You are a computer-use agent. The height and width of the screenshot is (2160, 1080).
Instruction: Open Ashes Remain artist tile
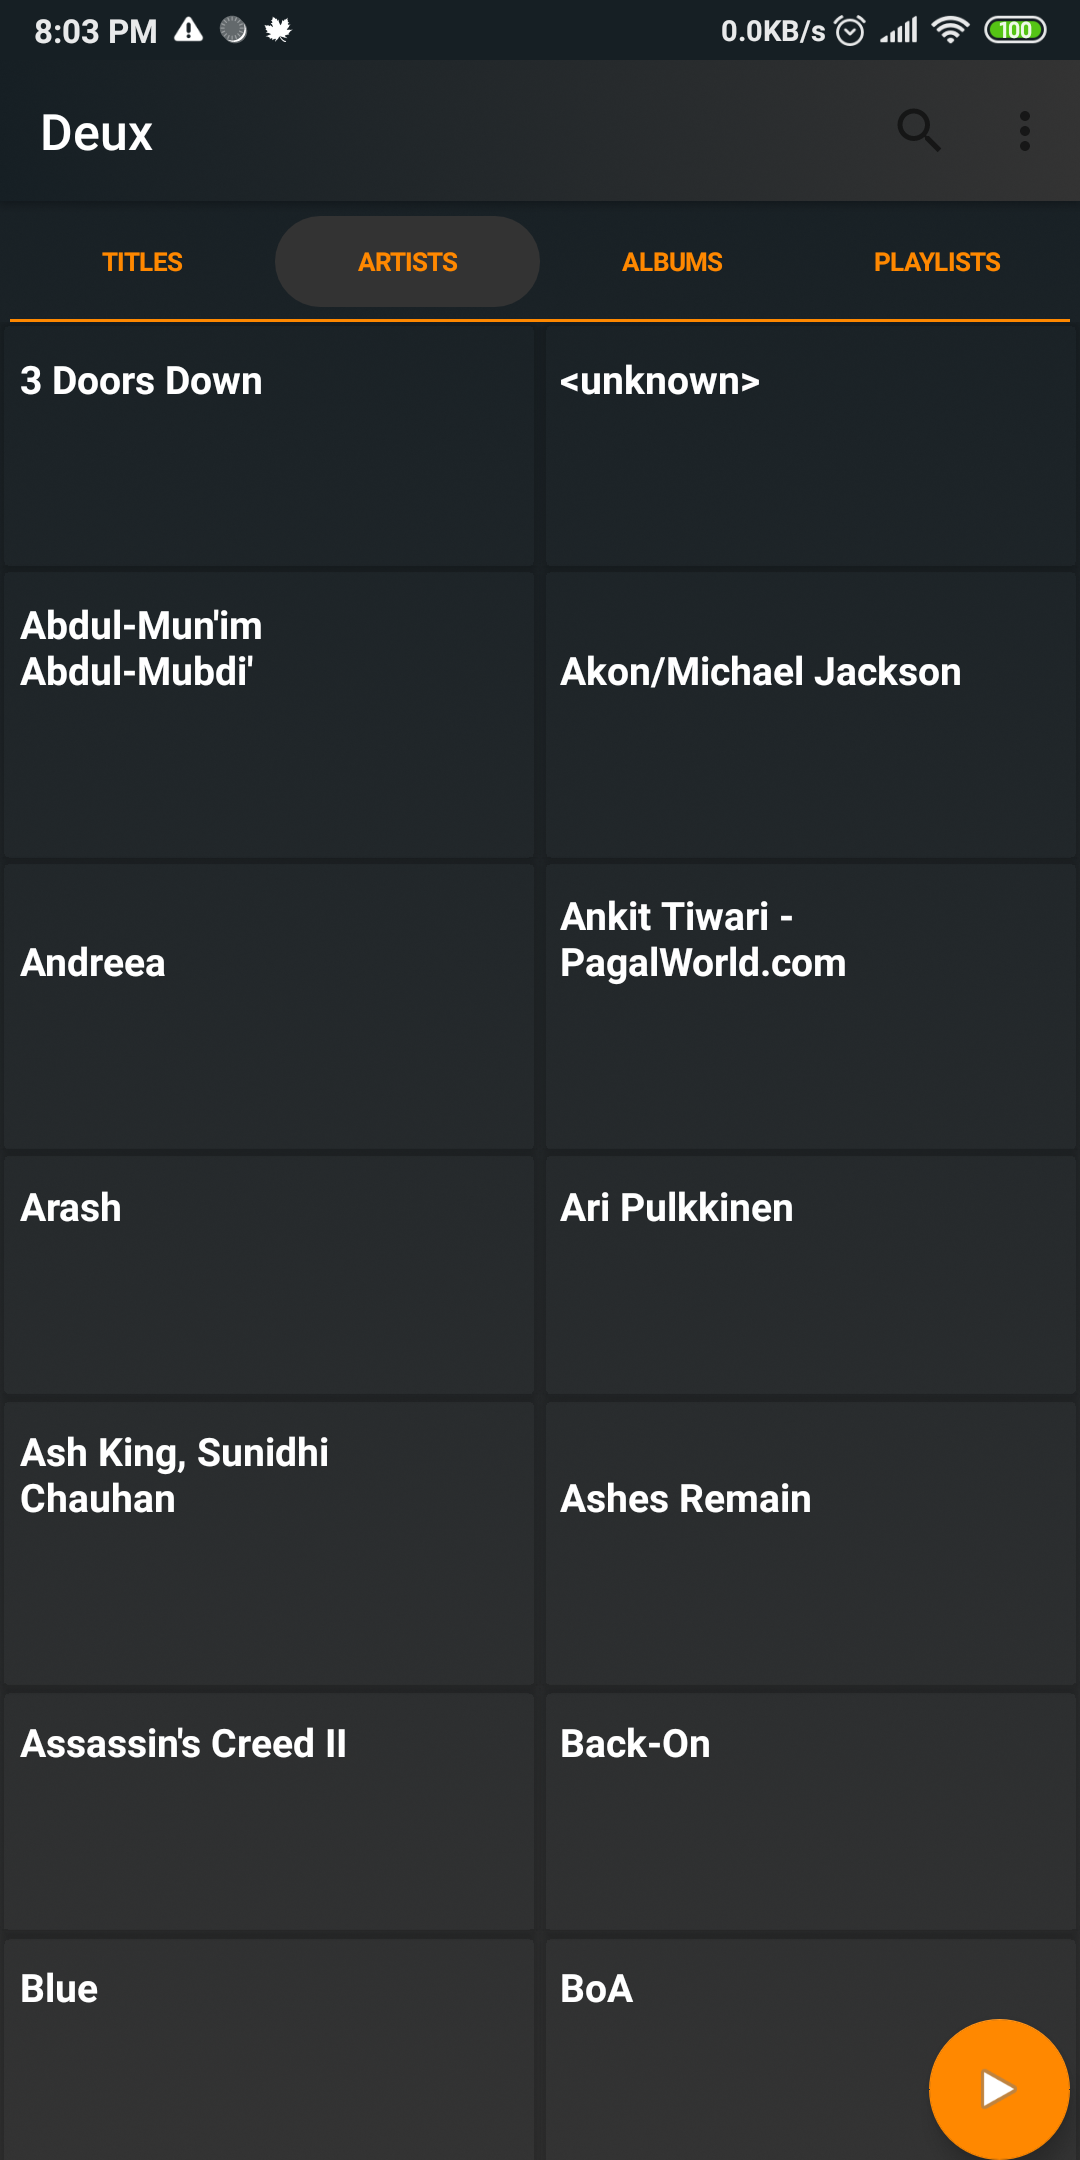point(810,1542)
